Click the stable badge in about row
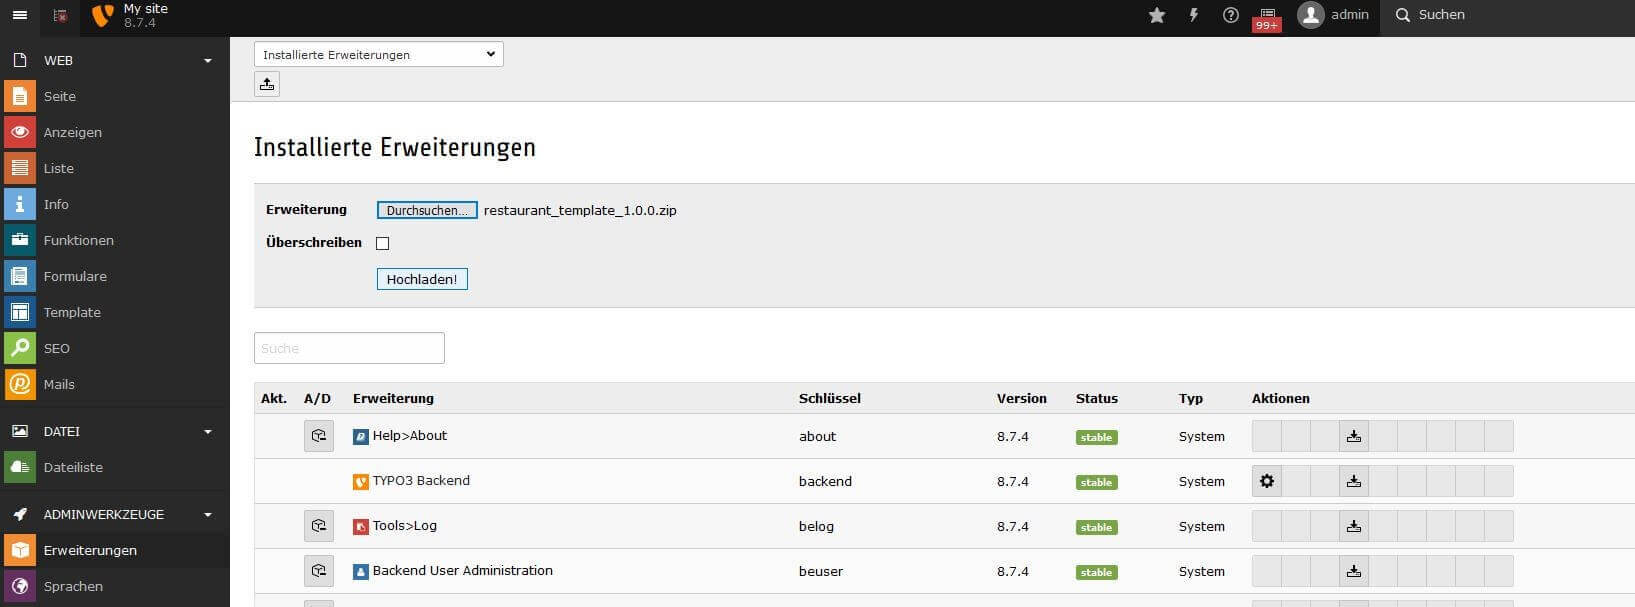The width and height of the screenshot is (1635, 607). 1096,437
